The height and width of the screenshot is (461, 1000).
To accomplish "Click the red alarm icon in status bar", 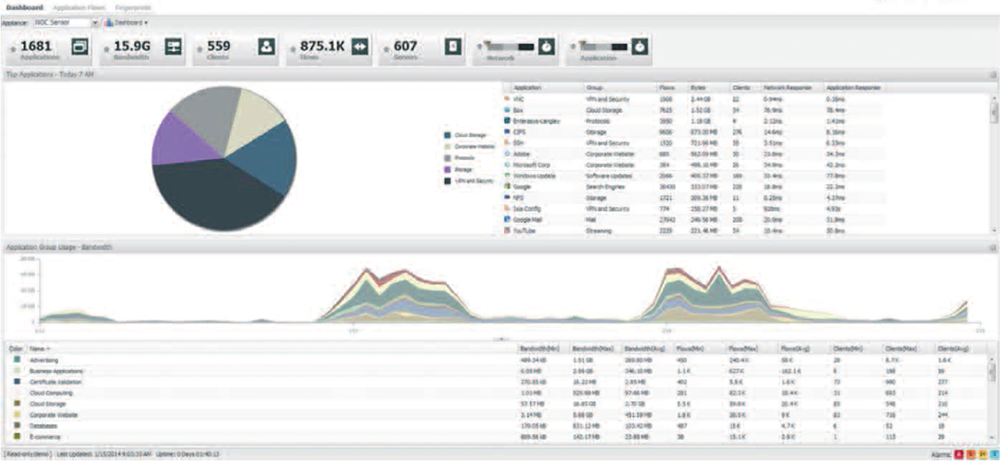I will click(x=959, y=454).
